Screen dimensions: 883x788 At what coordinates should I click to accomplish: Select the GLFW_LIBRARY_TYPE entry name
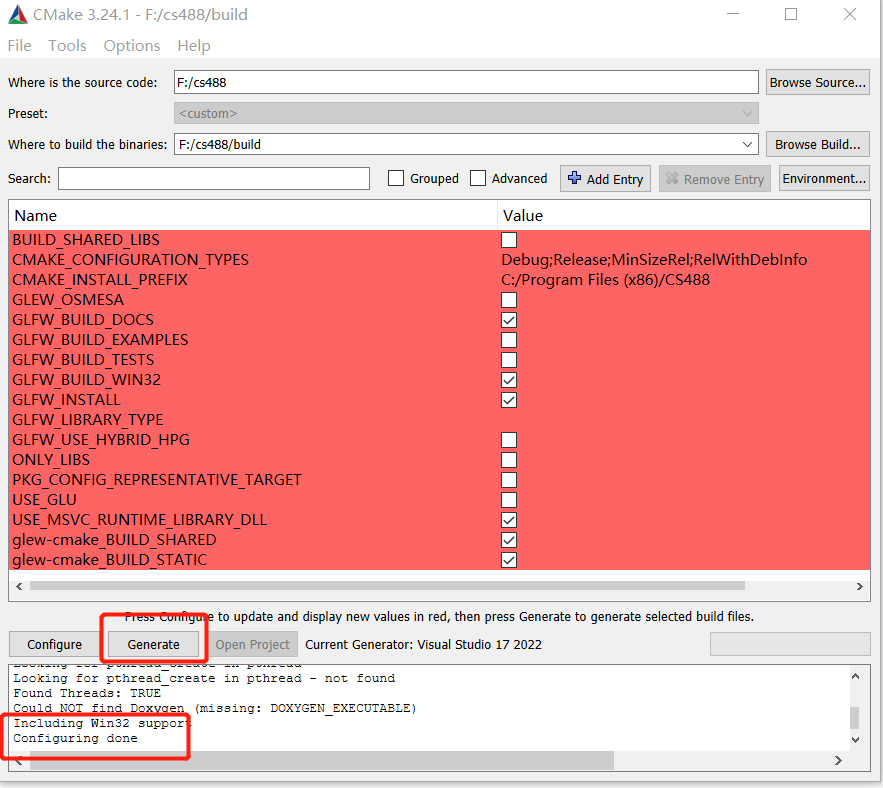click(x=88, y=420)
